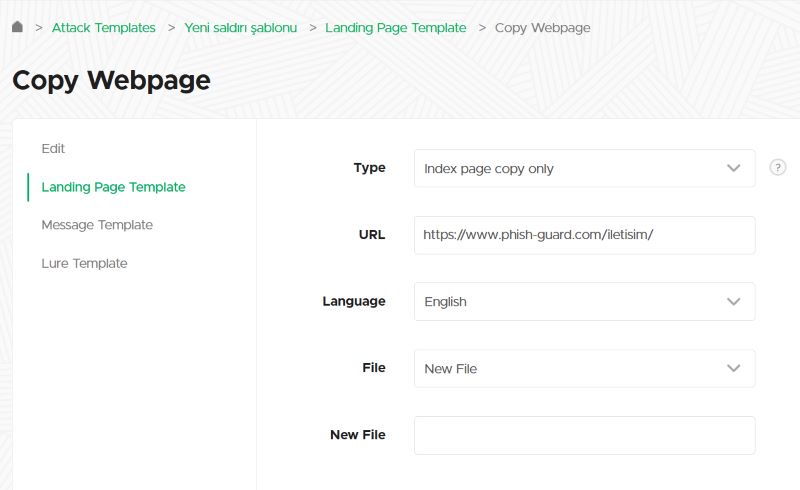Click the Copy Webpage breadcrumb text
Image resolution: width=800 pixels, height=490 pixels.
click(x=542, y=27)
